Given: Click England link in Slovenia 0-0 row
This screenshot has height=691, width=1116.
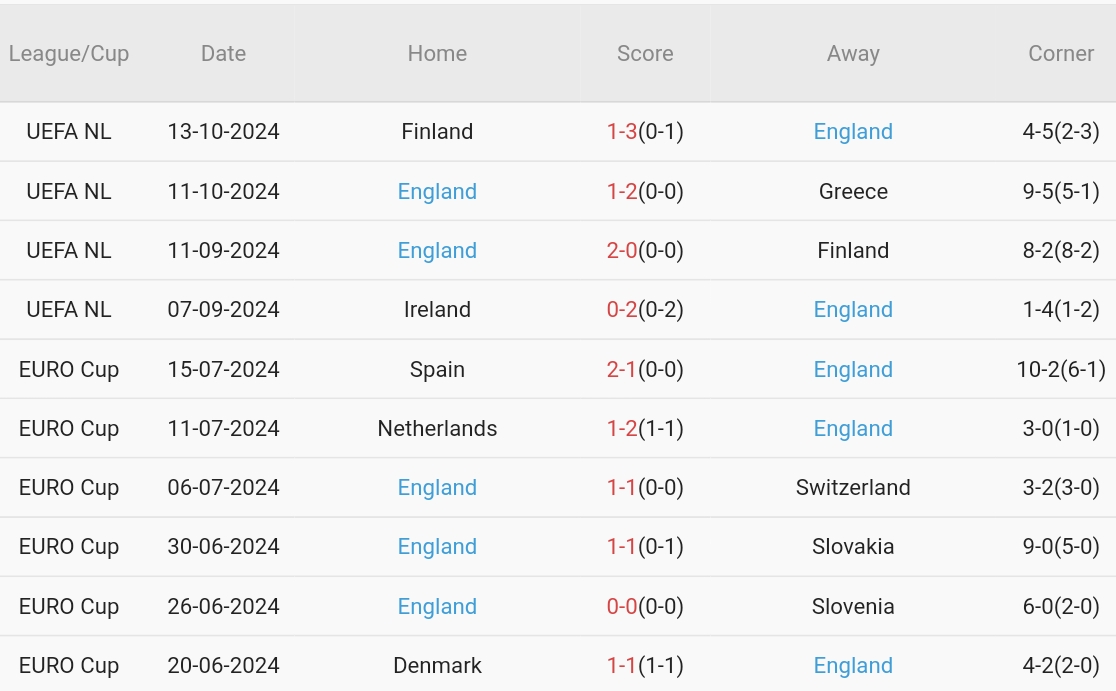Looking at the screenshot, I should click(x=437, y=606).
